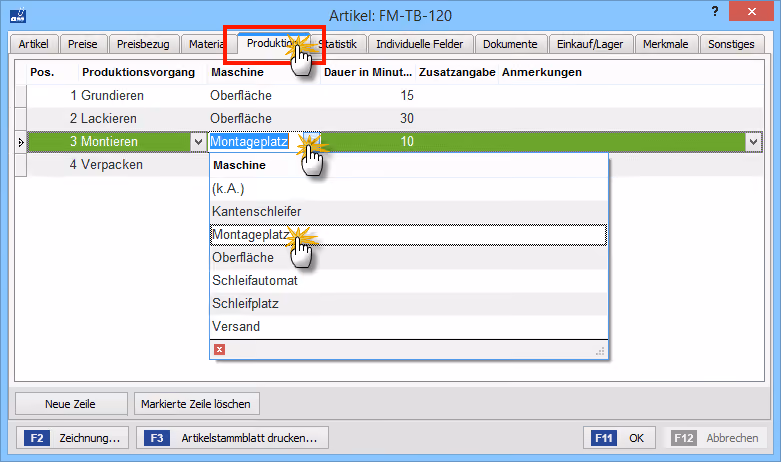Open the Preisbezug tab
Image resolution: width=781 pixels, height=462 pixels.
tap(143, 44)
